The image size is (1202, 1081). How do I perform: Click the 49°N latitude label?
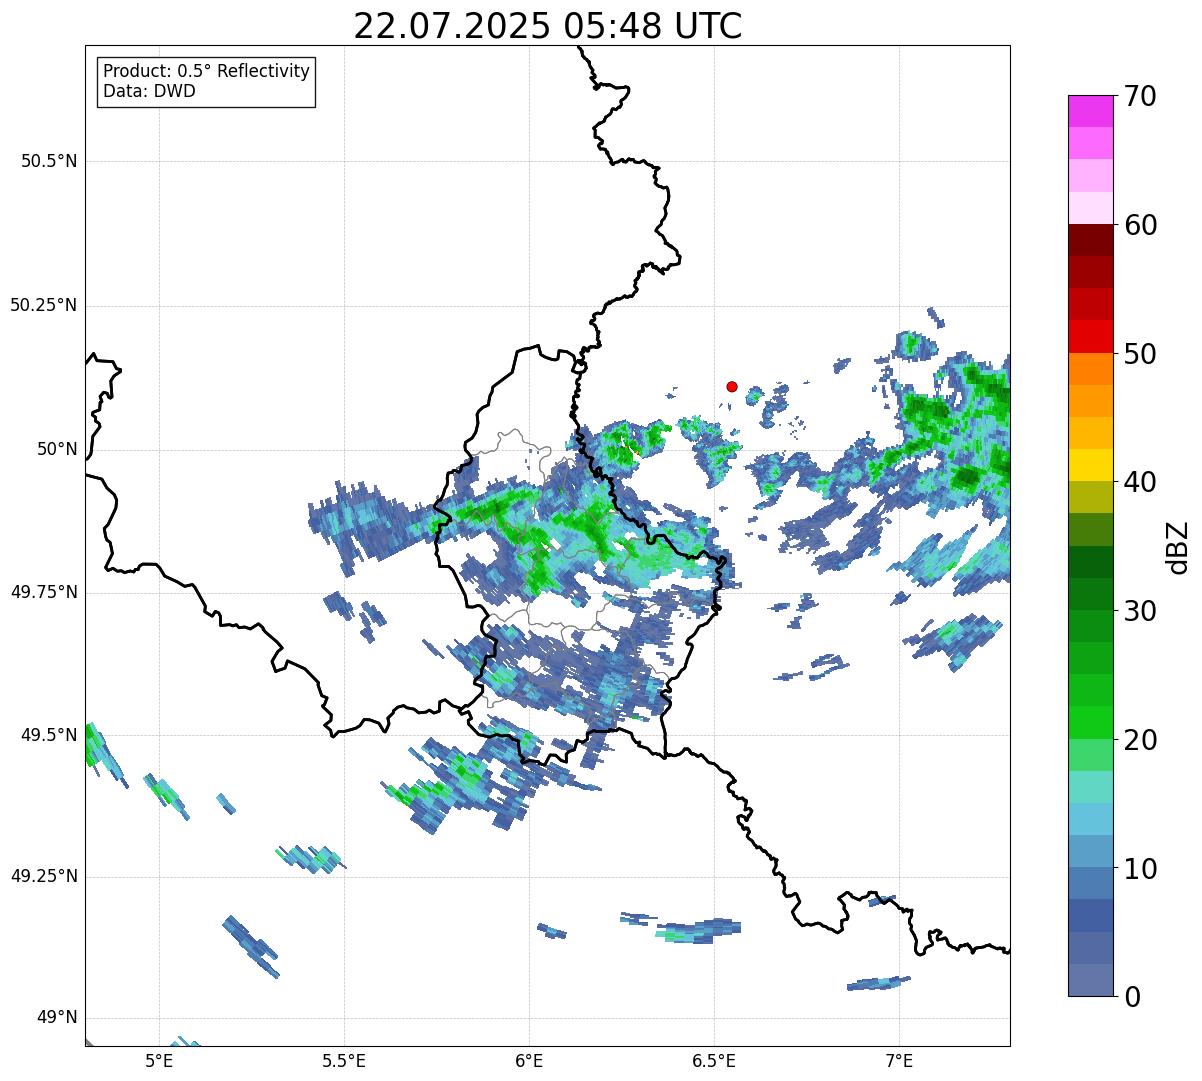coord(57,1018)
